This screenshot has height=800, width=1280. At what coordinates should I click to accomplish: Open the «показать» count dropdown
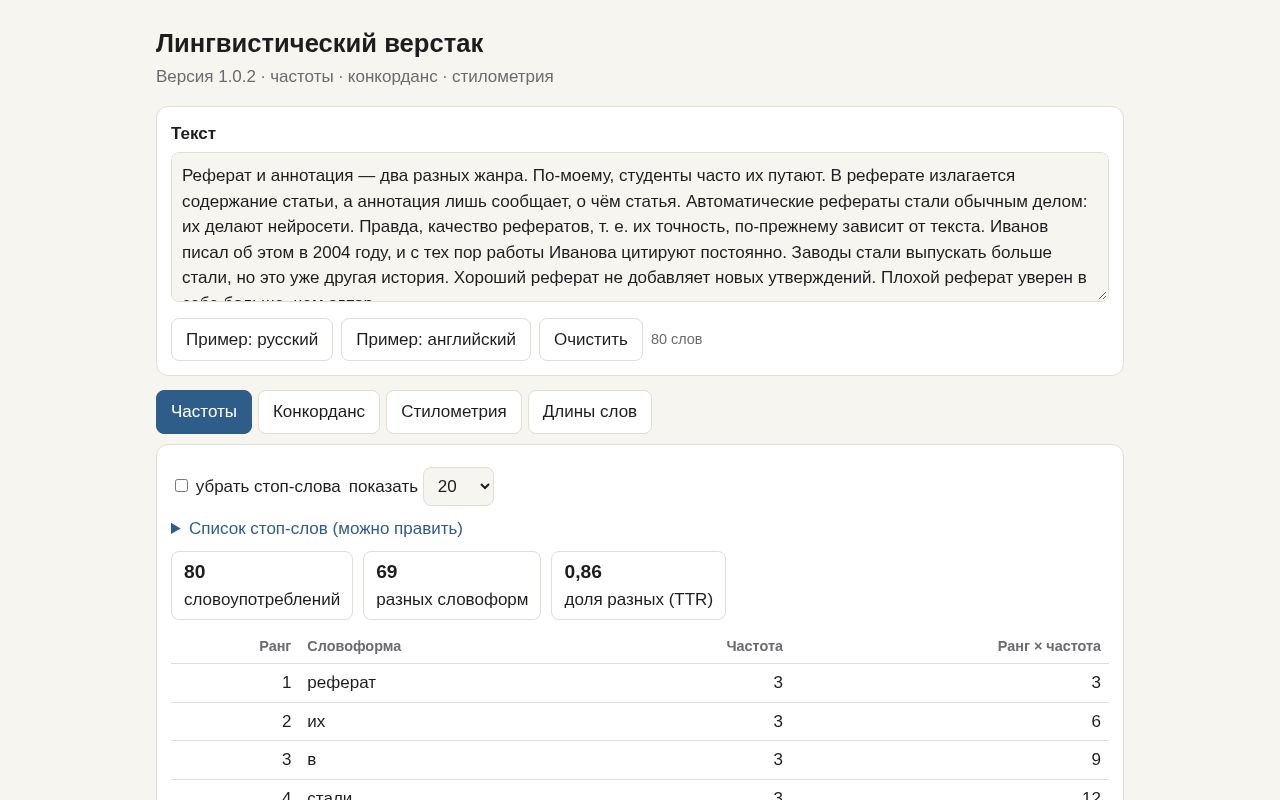pos(458,486)
